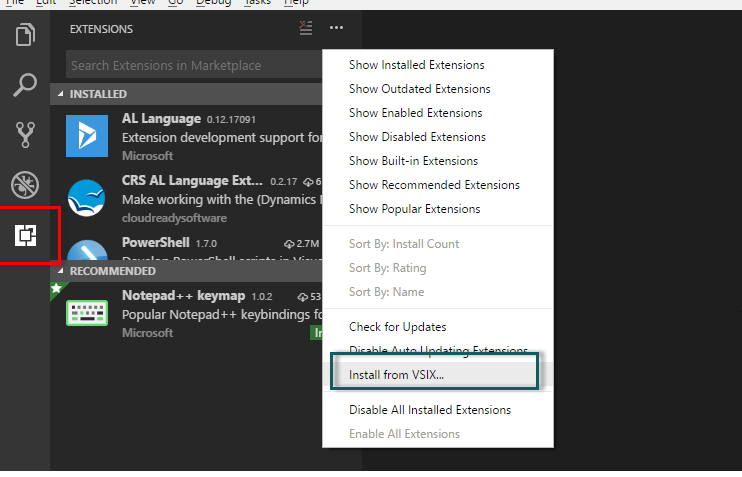
Task: Click the Notepad++ keymap keyboard icon
Action: coord(87,313)
